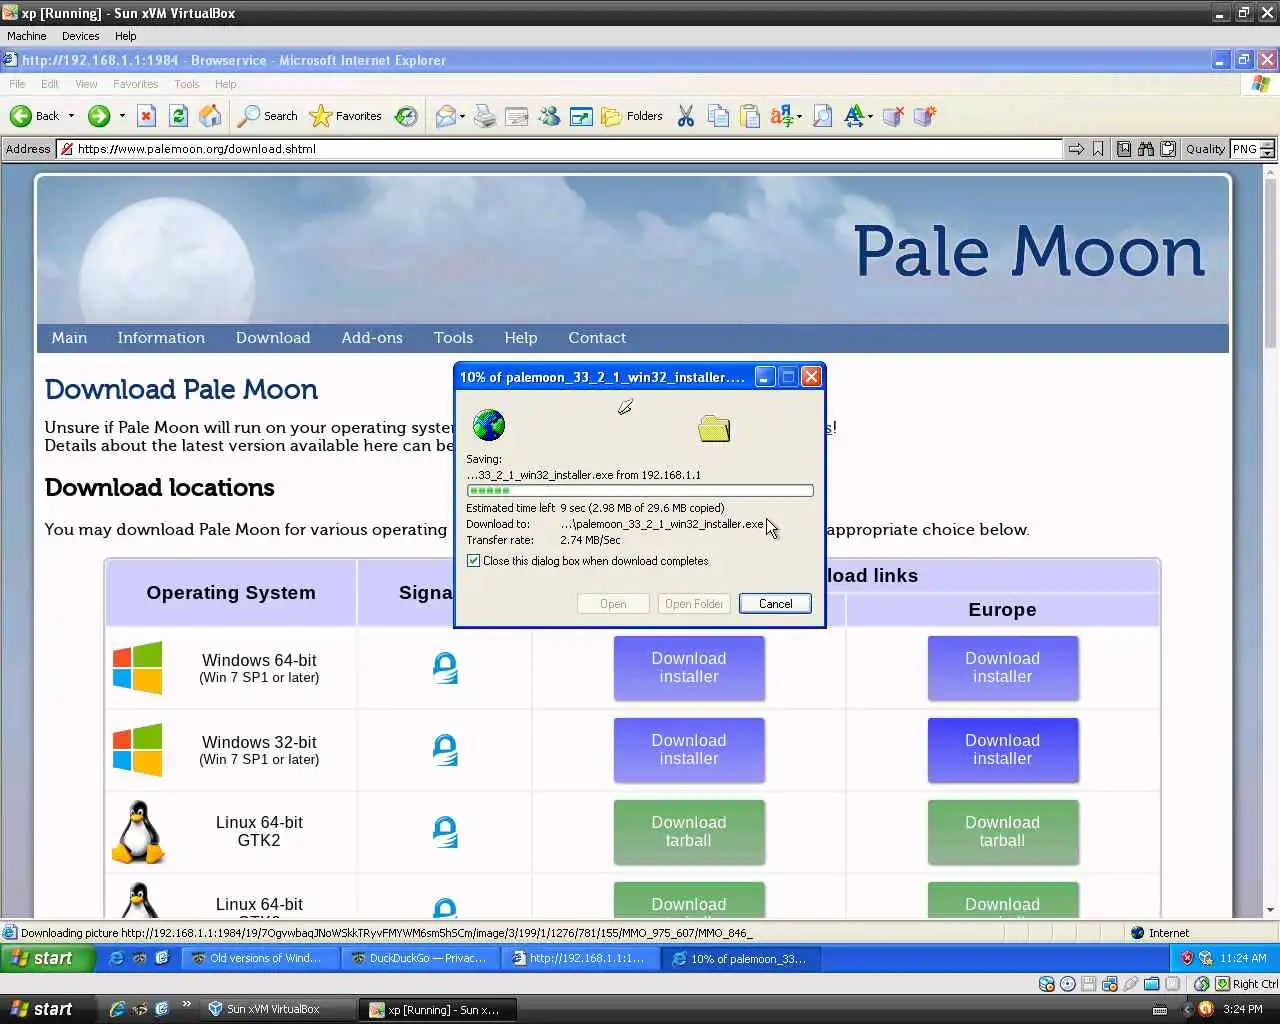Open Messenger people icon in toolbar
This screenshot has width=1280, height=1024.
pyautogui.click(x=549, y=116)
